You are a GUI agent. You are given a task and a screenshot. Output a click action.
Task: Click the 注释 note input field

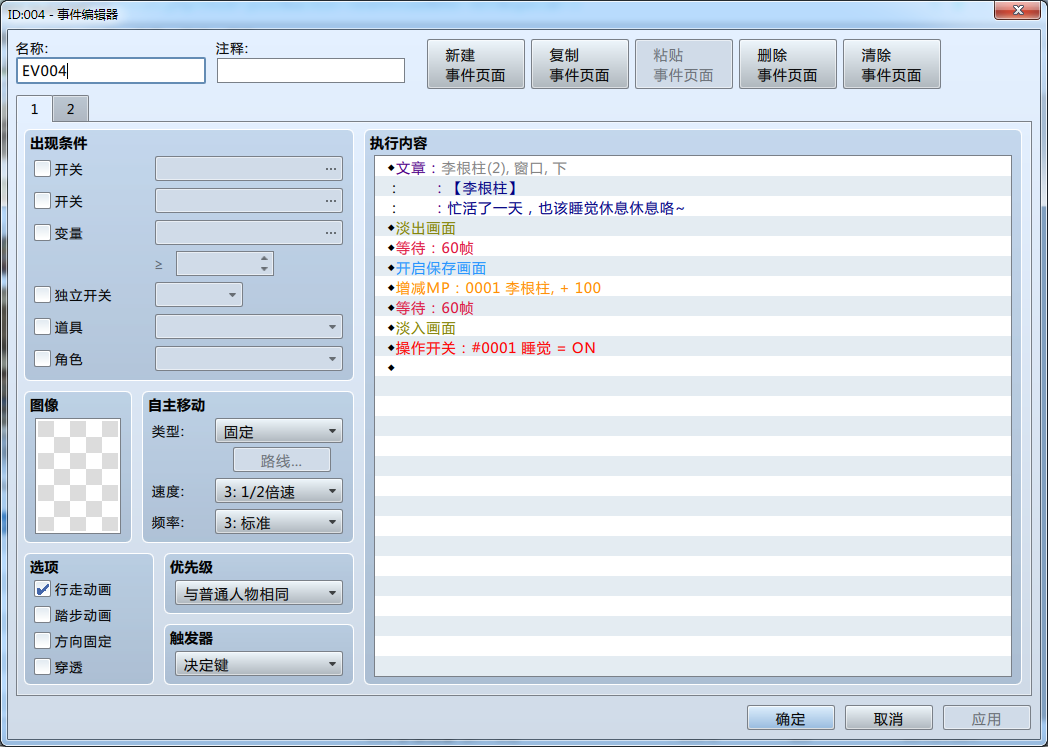pyautogui.click(x=311, y=70)
